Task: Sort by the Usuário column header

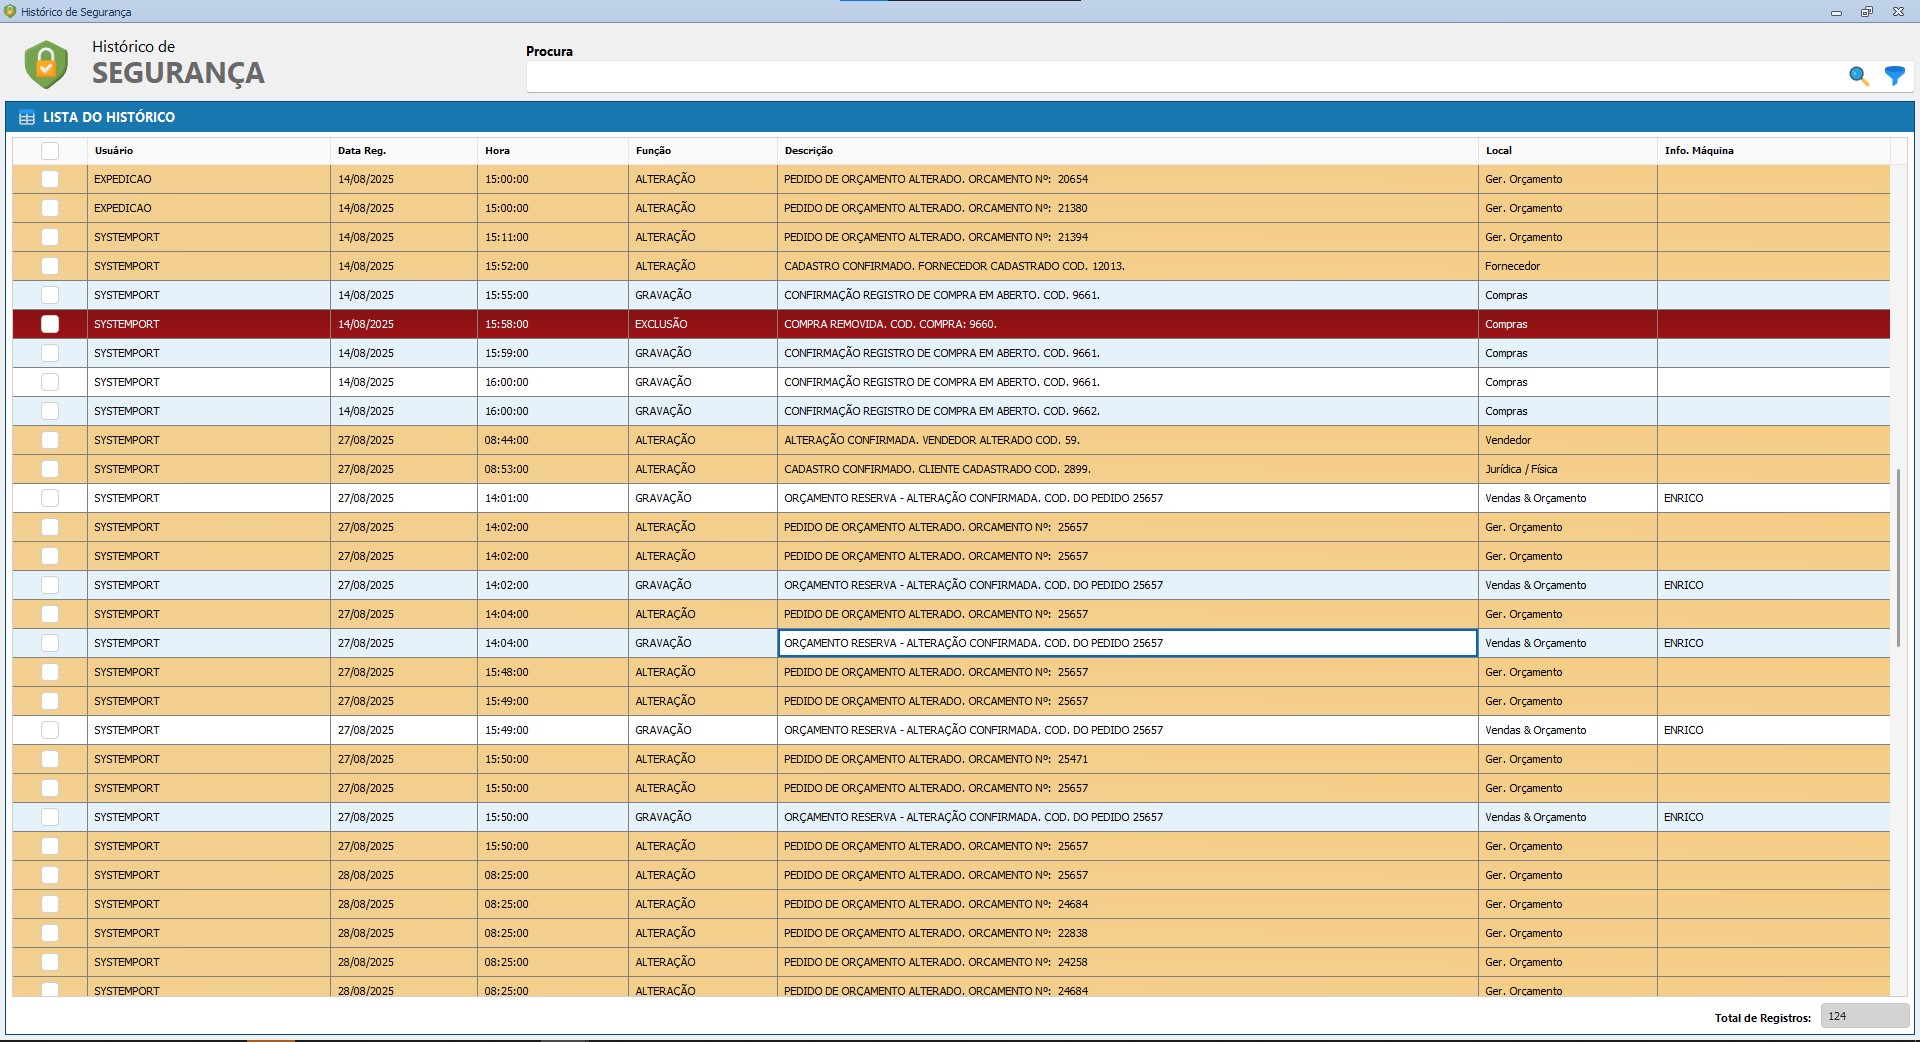Action: click(x=113, y=151)
